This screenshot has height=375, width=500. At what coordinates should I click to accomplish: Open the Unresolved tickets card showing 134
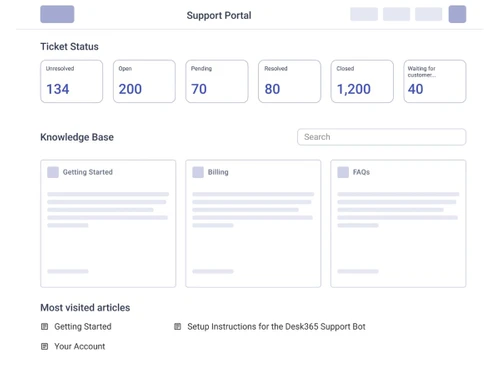tap(72, 81)
